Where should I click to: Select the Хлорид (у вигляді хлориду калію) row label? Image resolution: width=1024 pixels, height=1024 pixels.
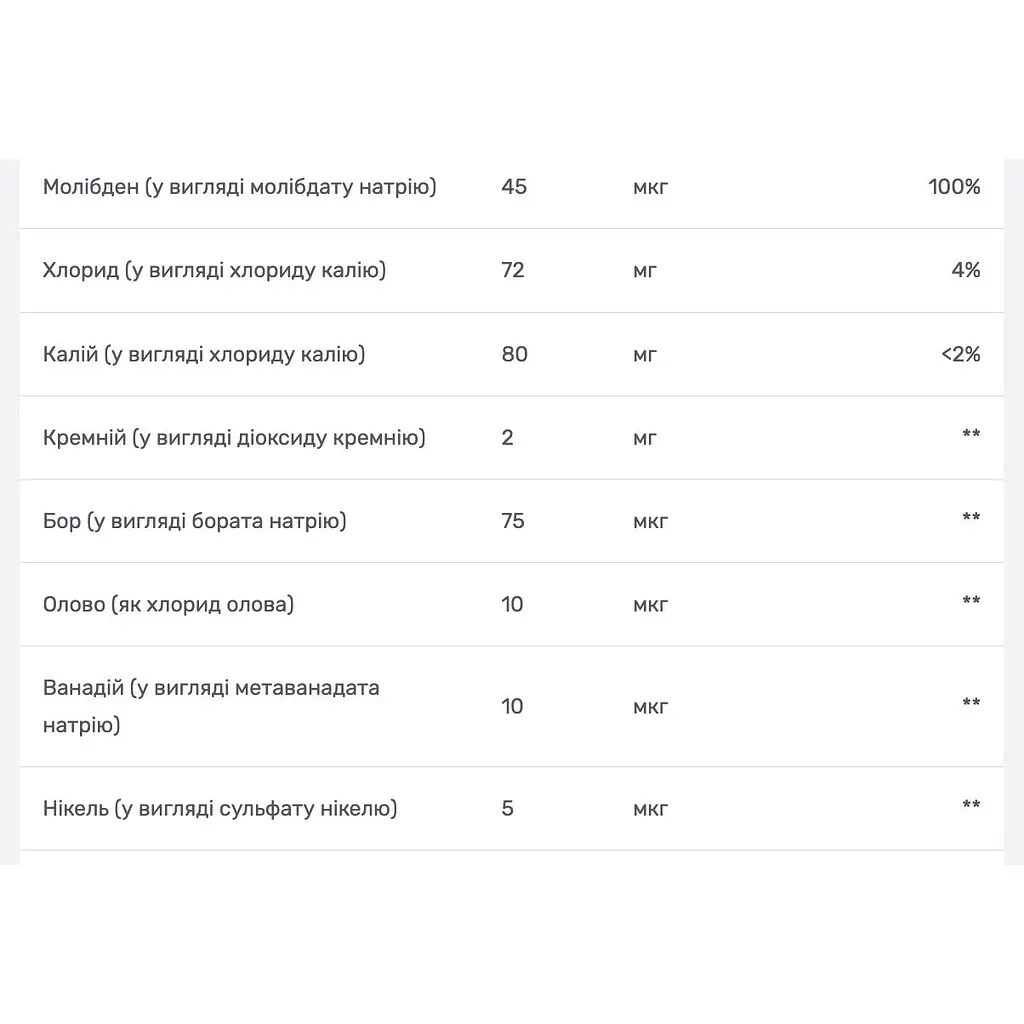214,270
